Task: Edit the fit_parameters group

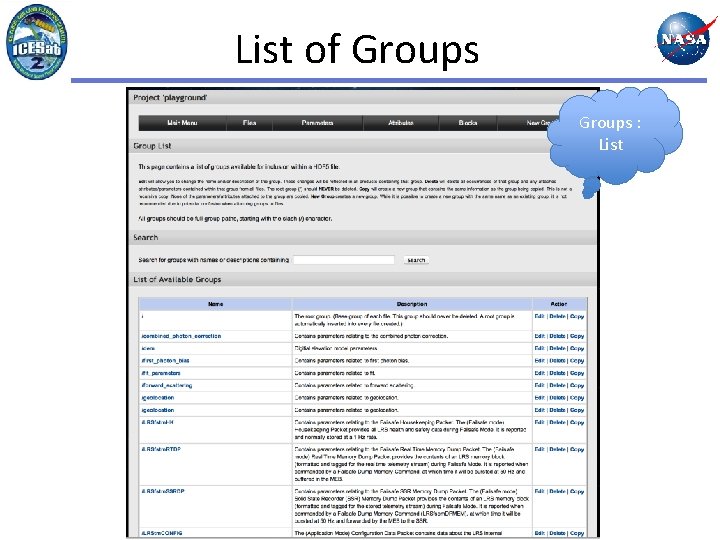Action: pos(540,373)
